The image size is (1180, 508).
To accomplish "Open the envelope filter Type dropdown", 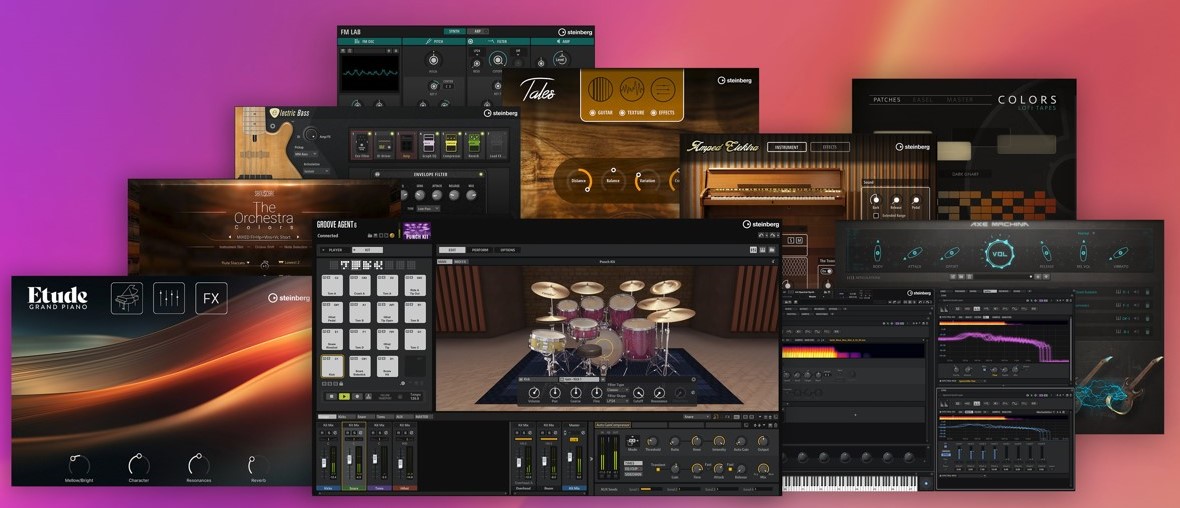I will [429, 208].
